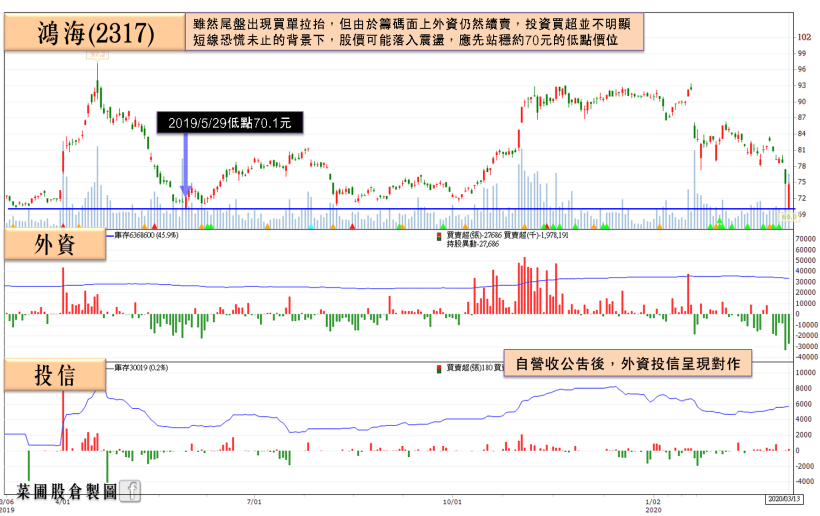Click the 69.3 current price tag
Image resolution: width=820 pixels, height=516 pixels.
(x=788, y=216)
